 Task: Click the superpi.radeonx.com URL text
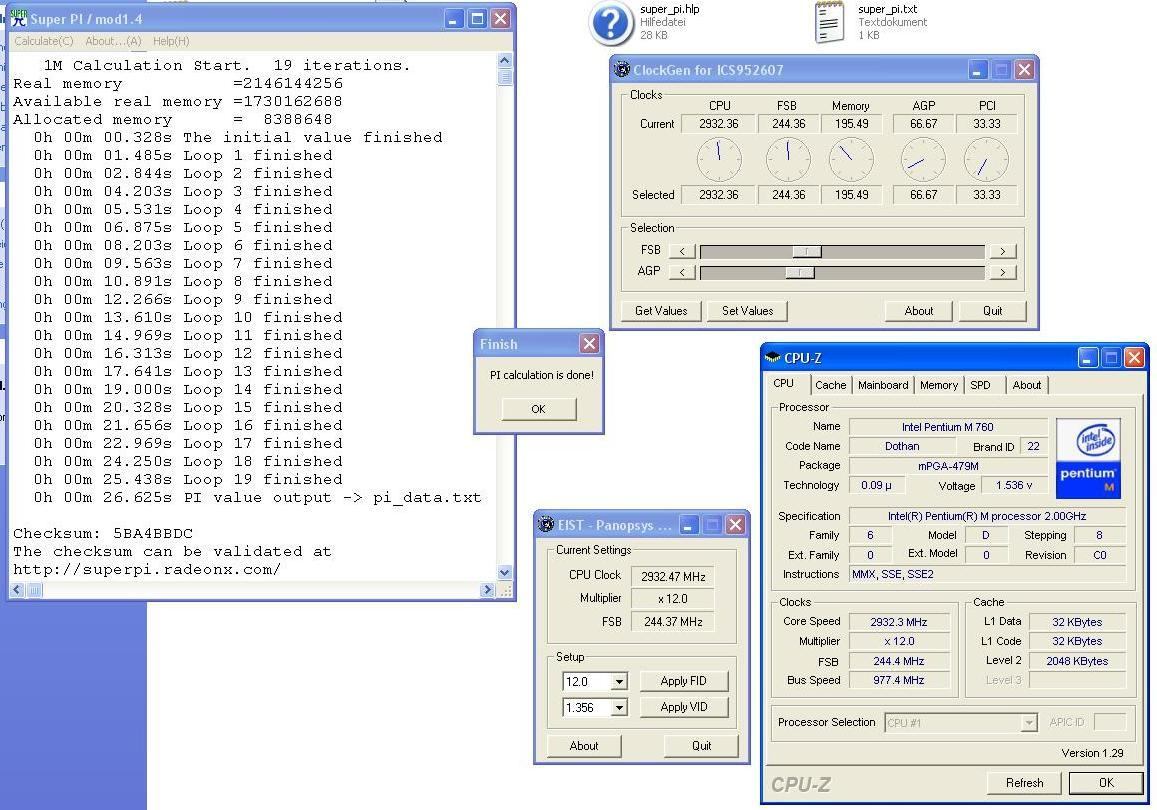point(147,570)
